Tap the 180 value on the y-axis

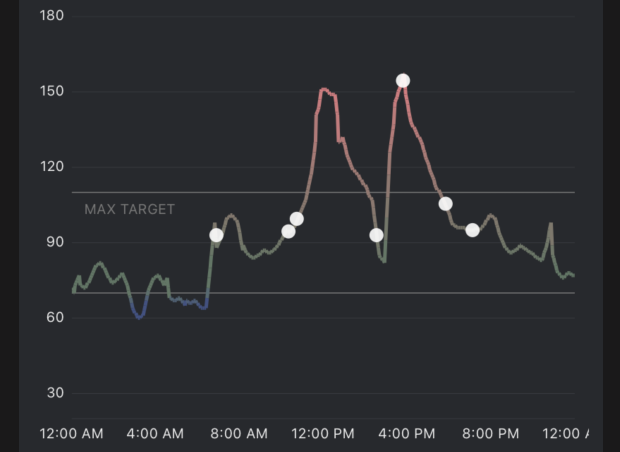[51, 17]
